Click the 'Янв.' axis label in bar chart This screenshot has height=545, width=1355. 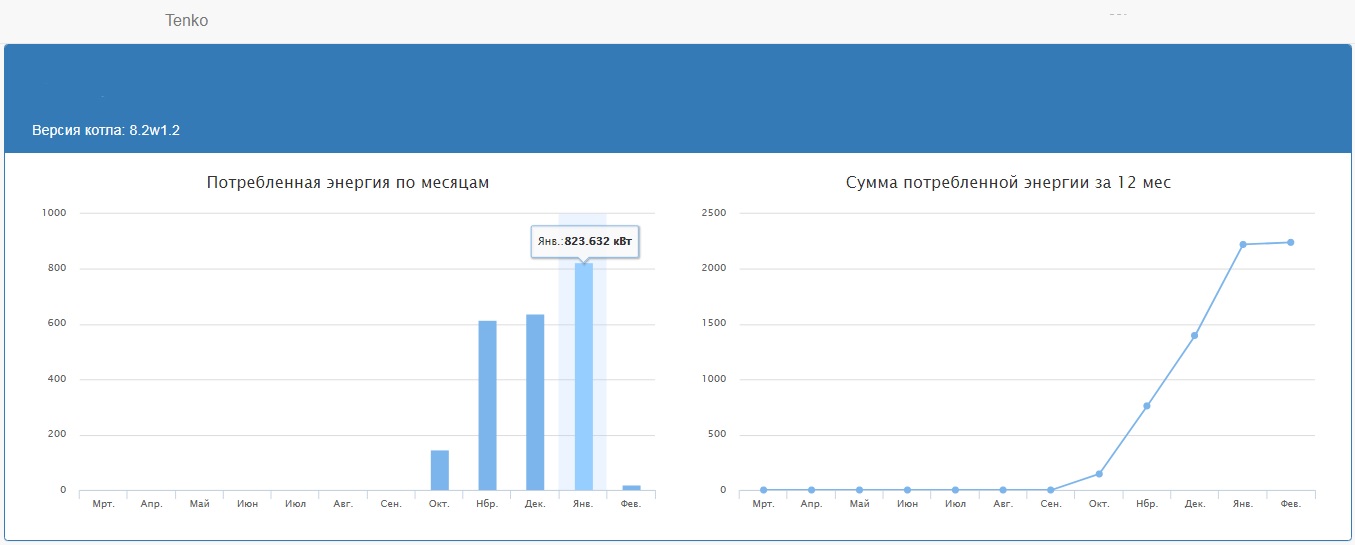pyautogui.click(x=583, y=504)
